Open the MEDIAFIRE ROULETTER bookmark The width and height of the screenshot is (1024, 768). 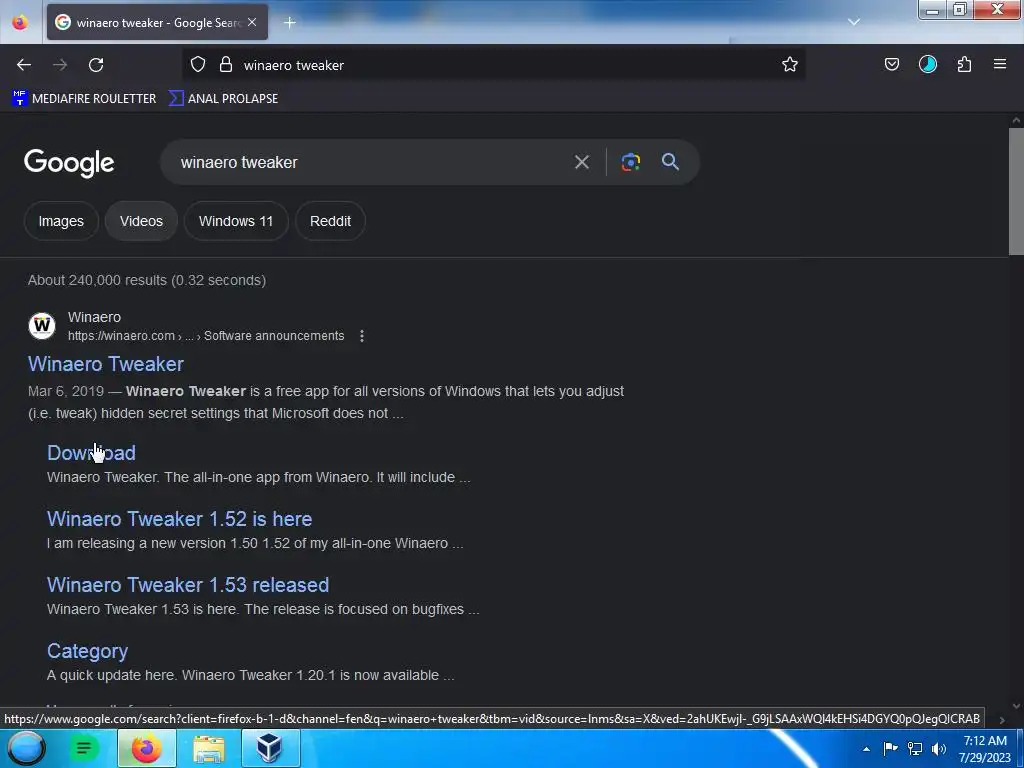point(84,99)
